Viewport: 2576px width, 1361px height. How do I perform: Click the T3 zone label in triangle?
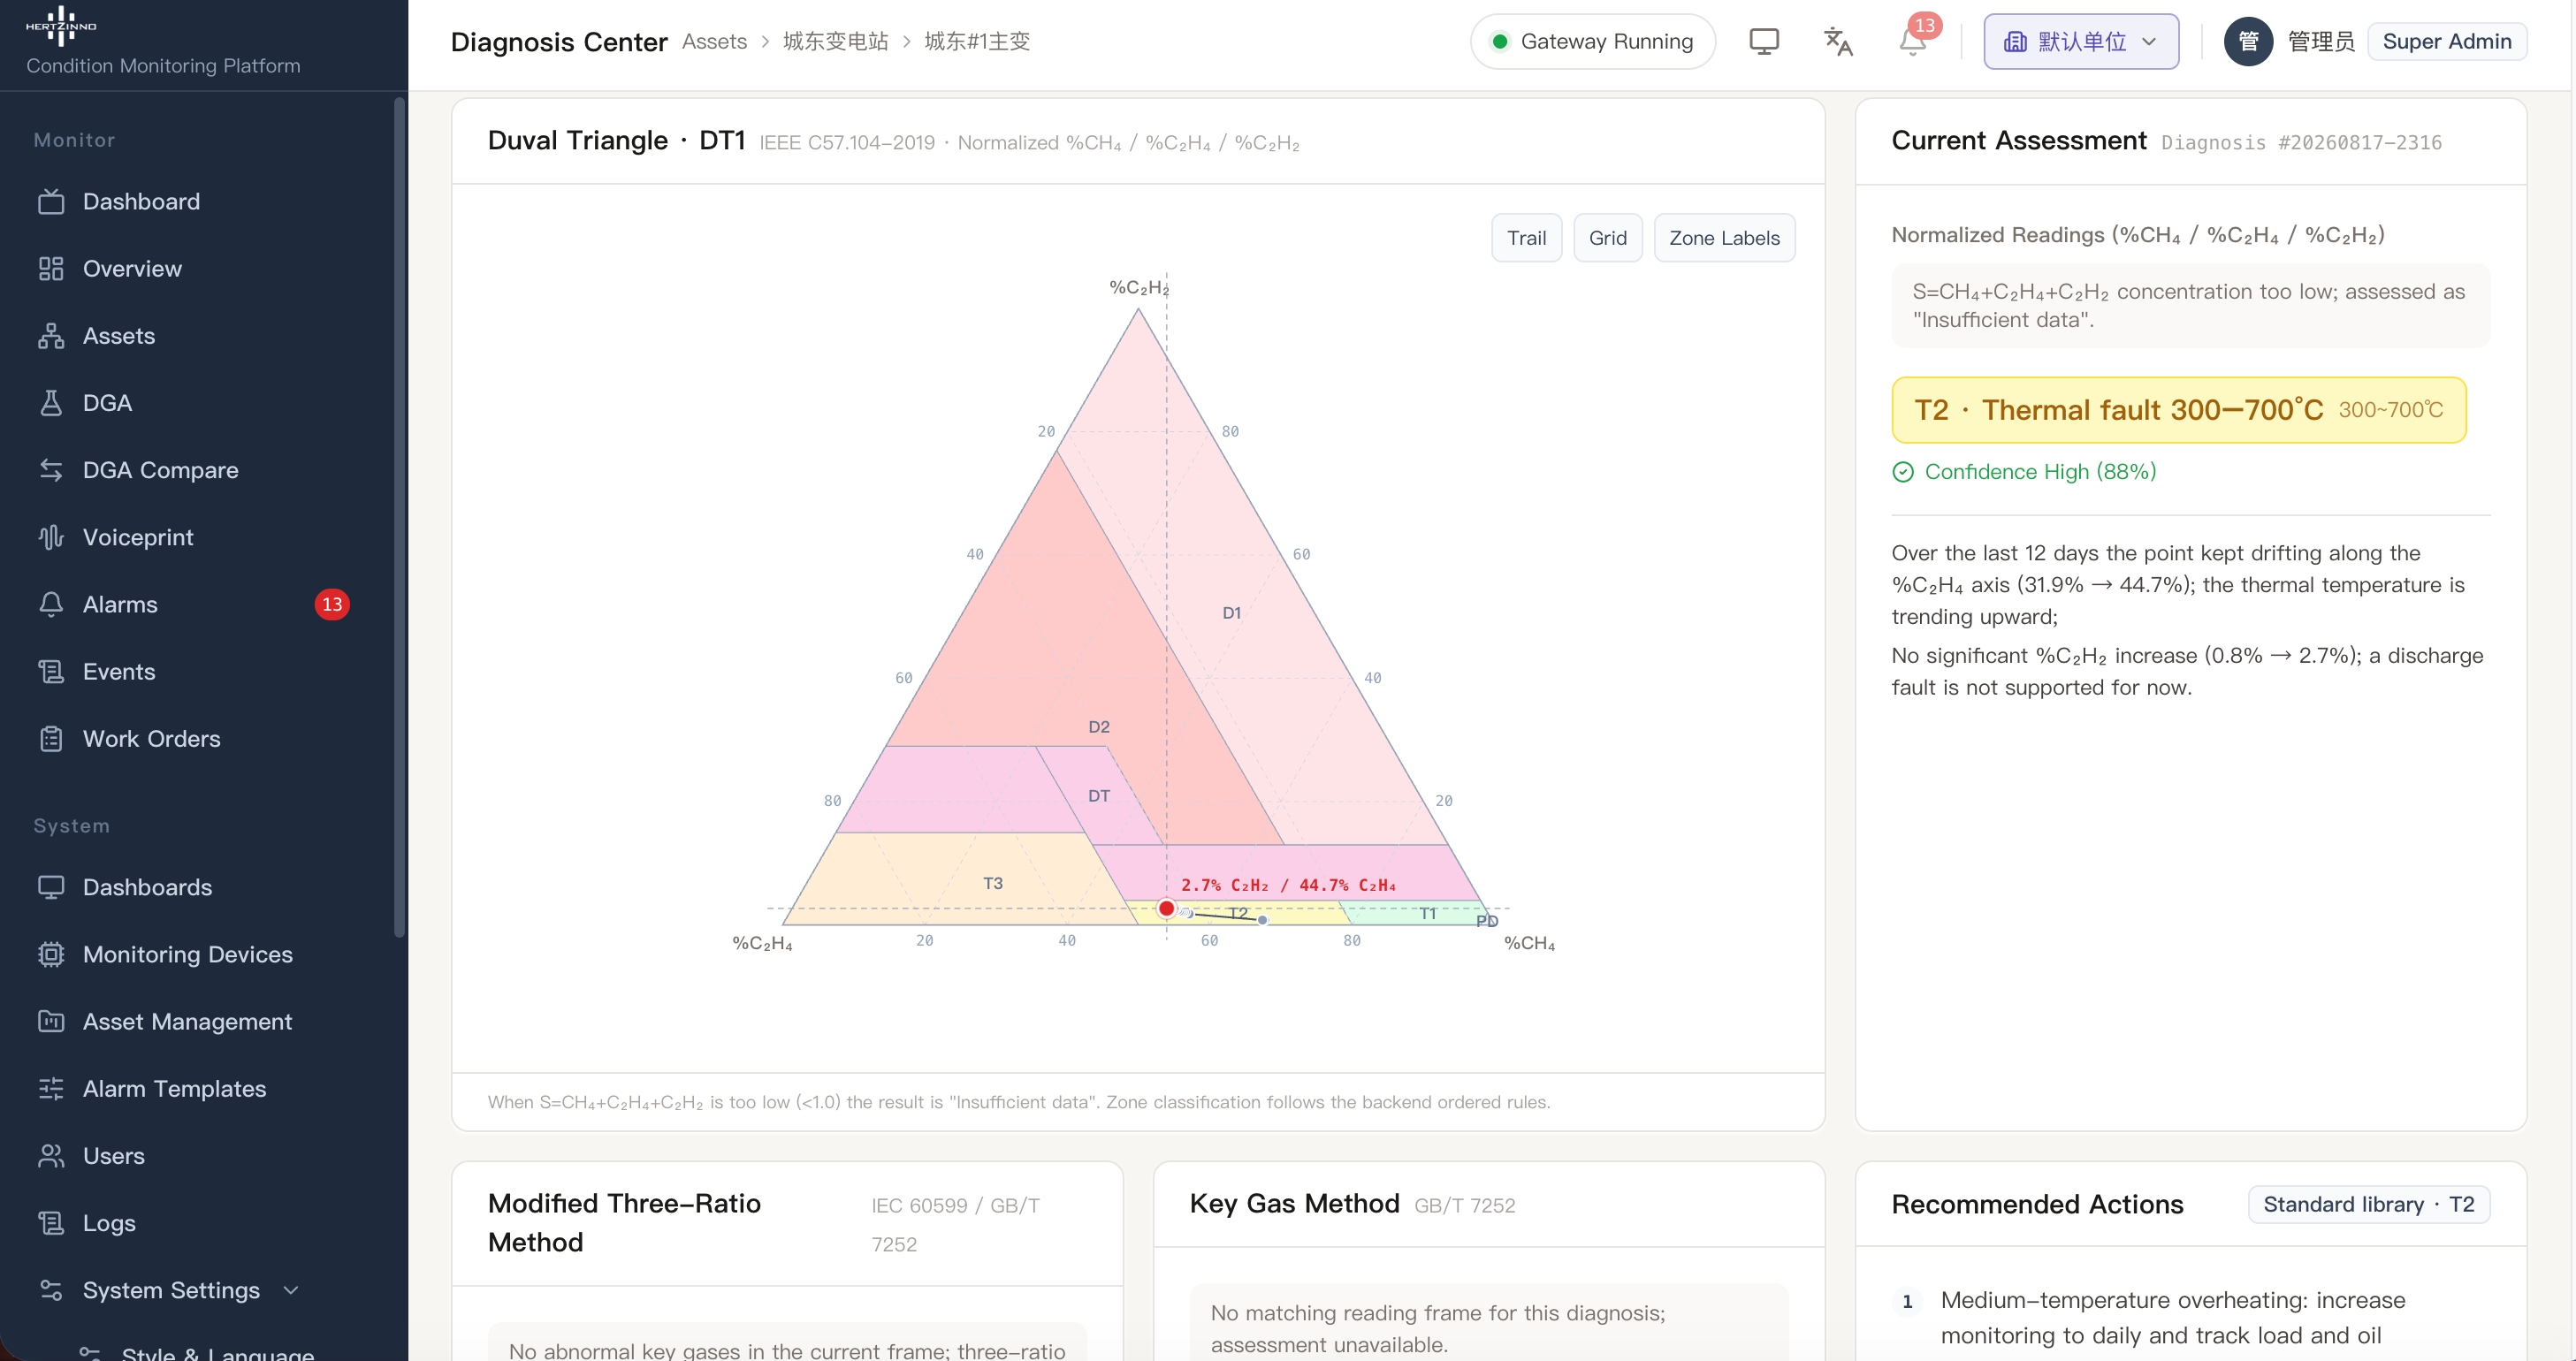point(992,883)
